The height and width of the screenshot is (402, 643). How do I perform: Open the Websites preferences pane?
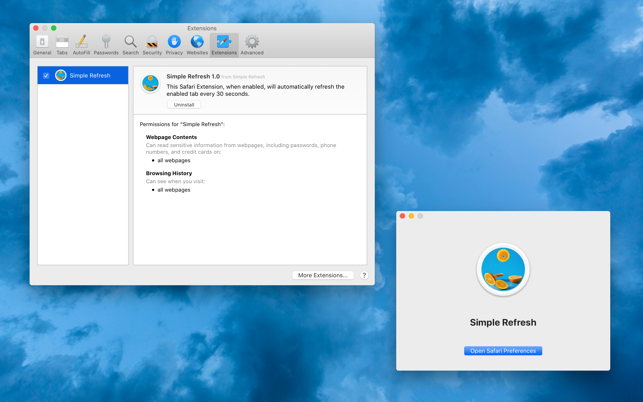pyautogui.click(x=197, y=45)
